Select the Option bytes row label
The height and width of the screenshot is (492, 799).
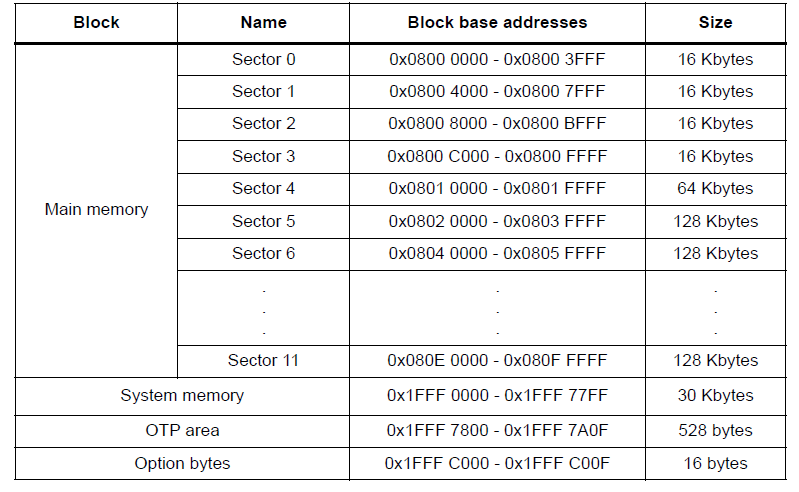pyautogui.click(x=182, y=463)
